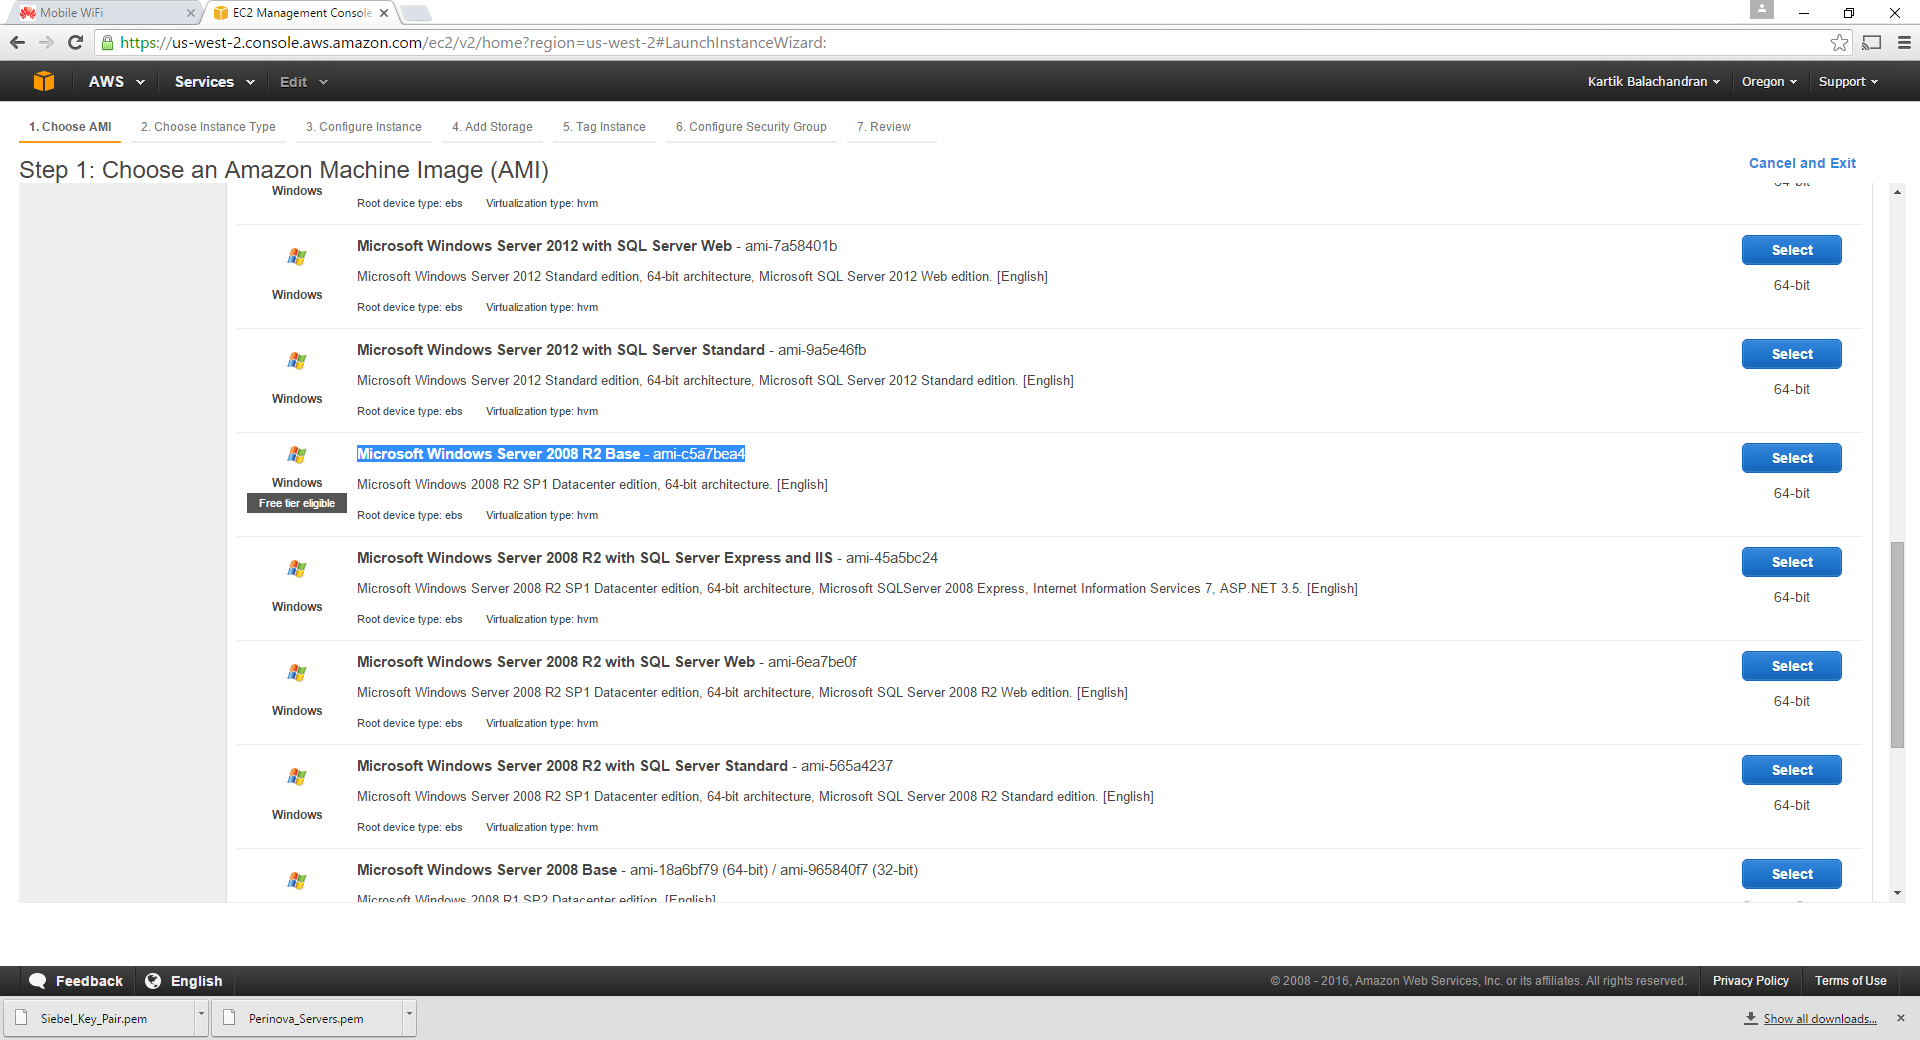This screenshot has width=1920, height=1040.
Task: Switch to 2. Choose Instance Type step
Action: [x=208, y=127]
